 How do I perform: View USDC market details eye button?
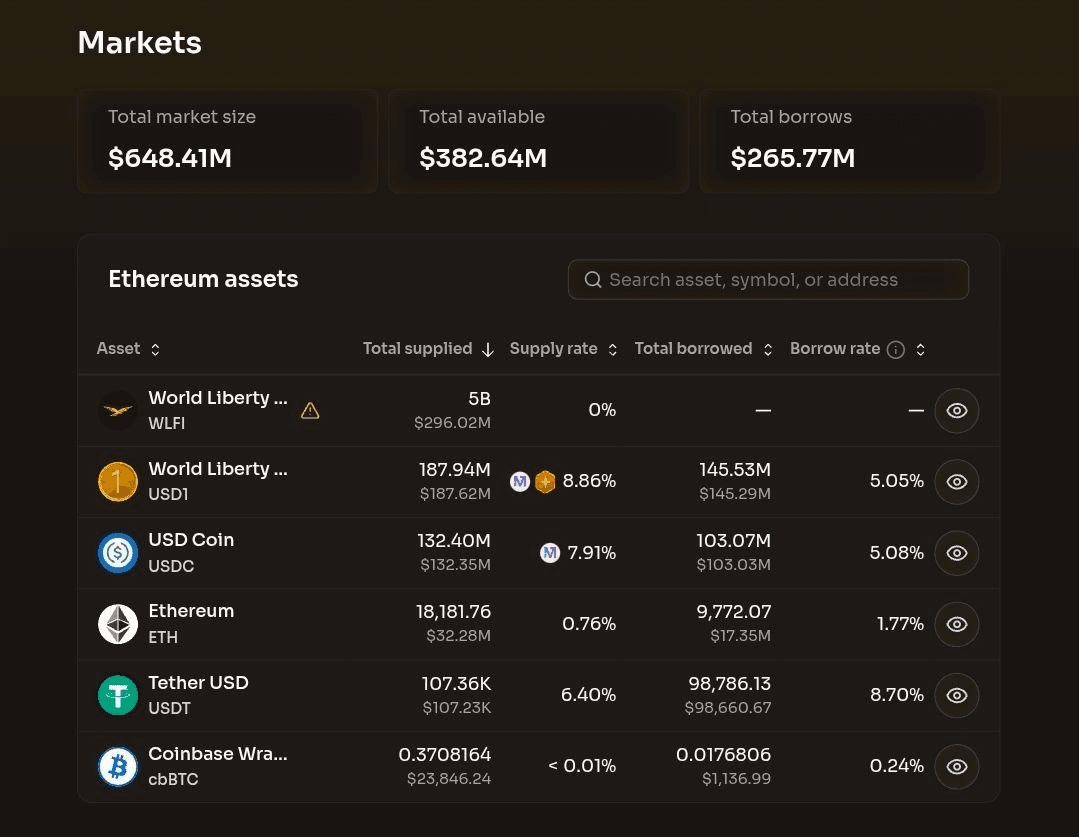coord(957,553)
